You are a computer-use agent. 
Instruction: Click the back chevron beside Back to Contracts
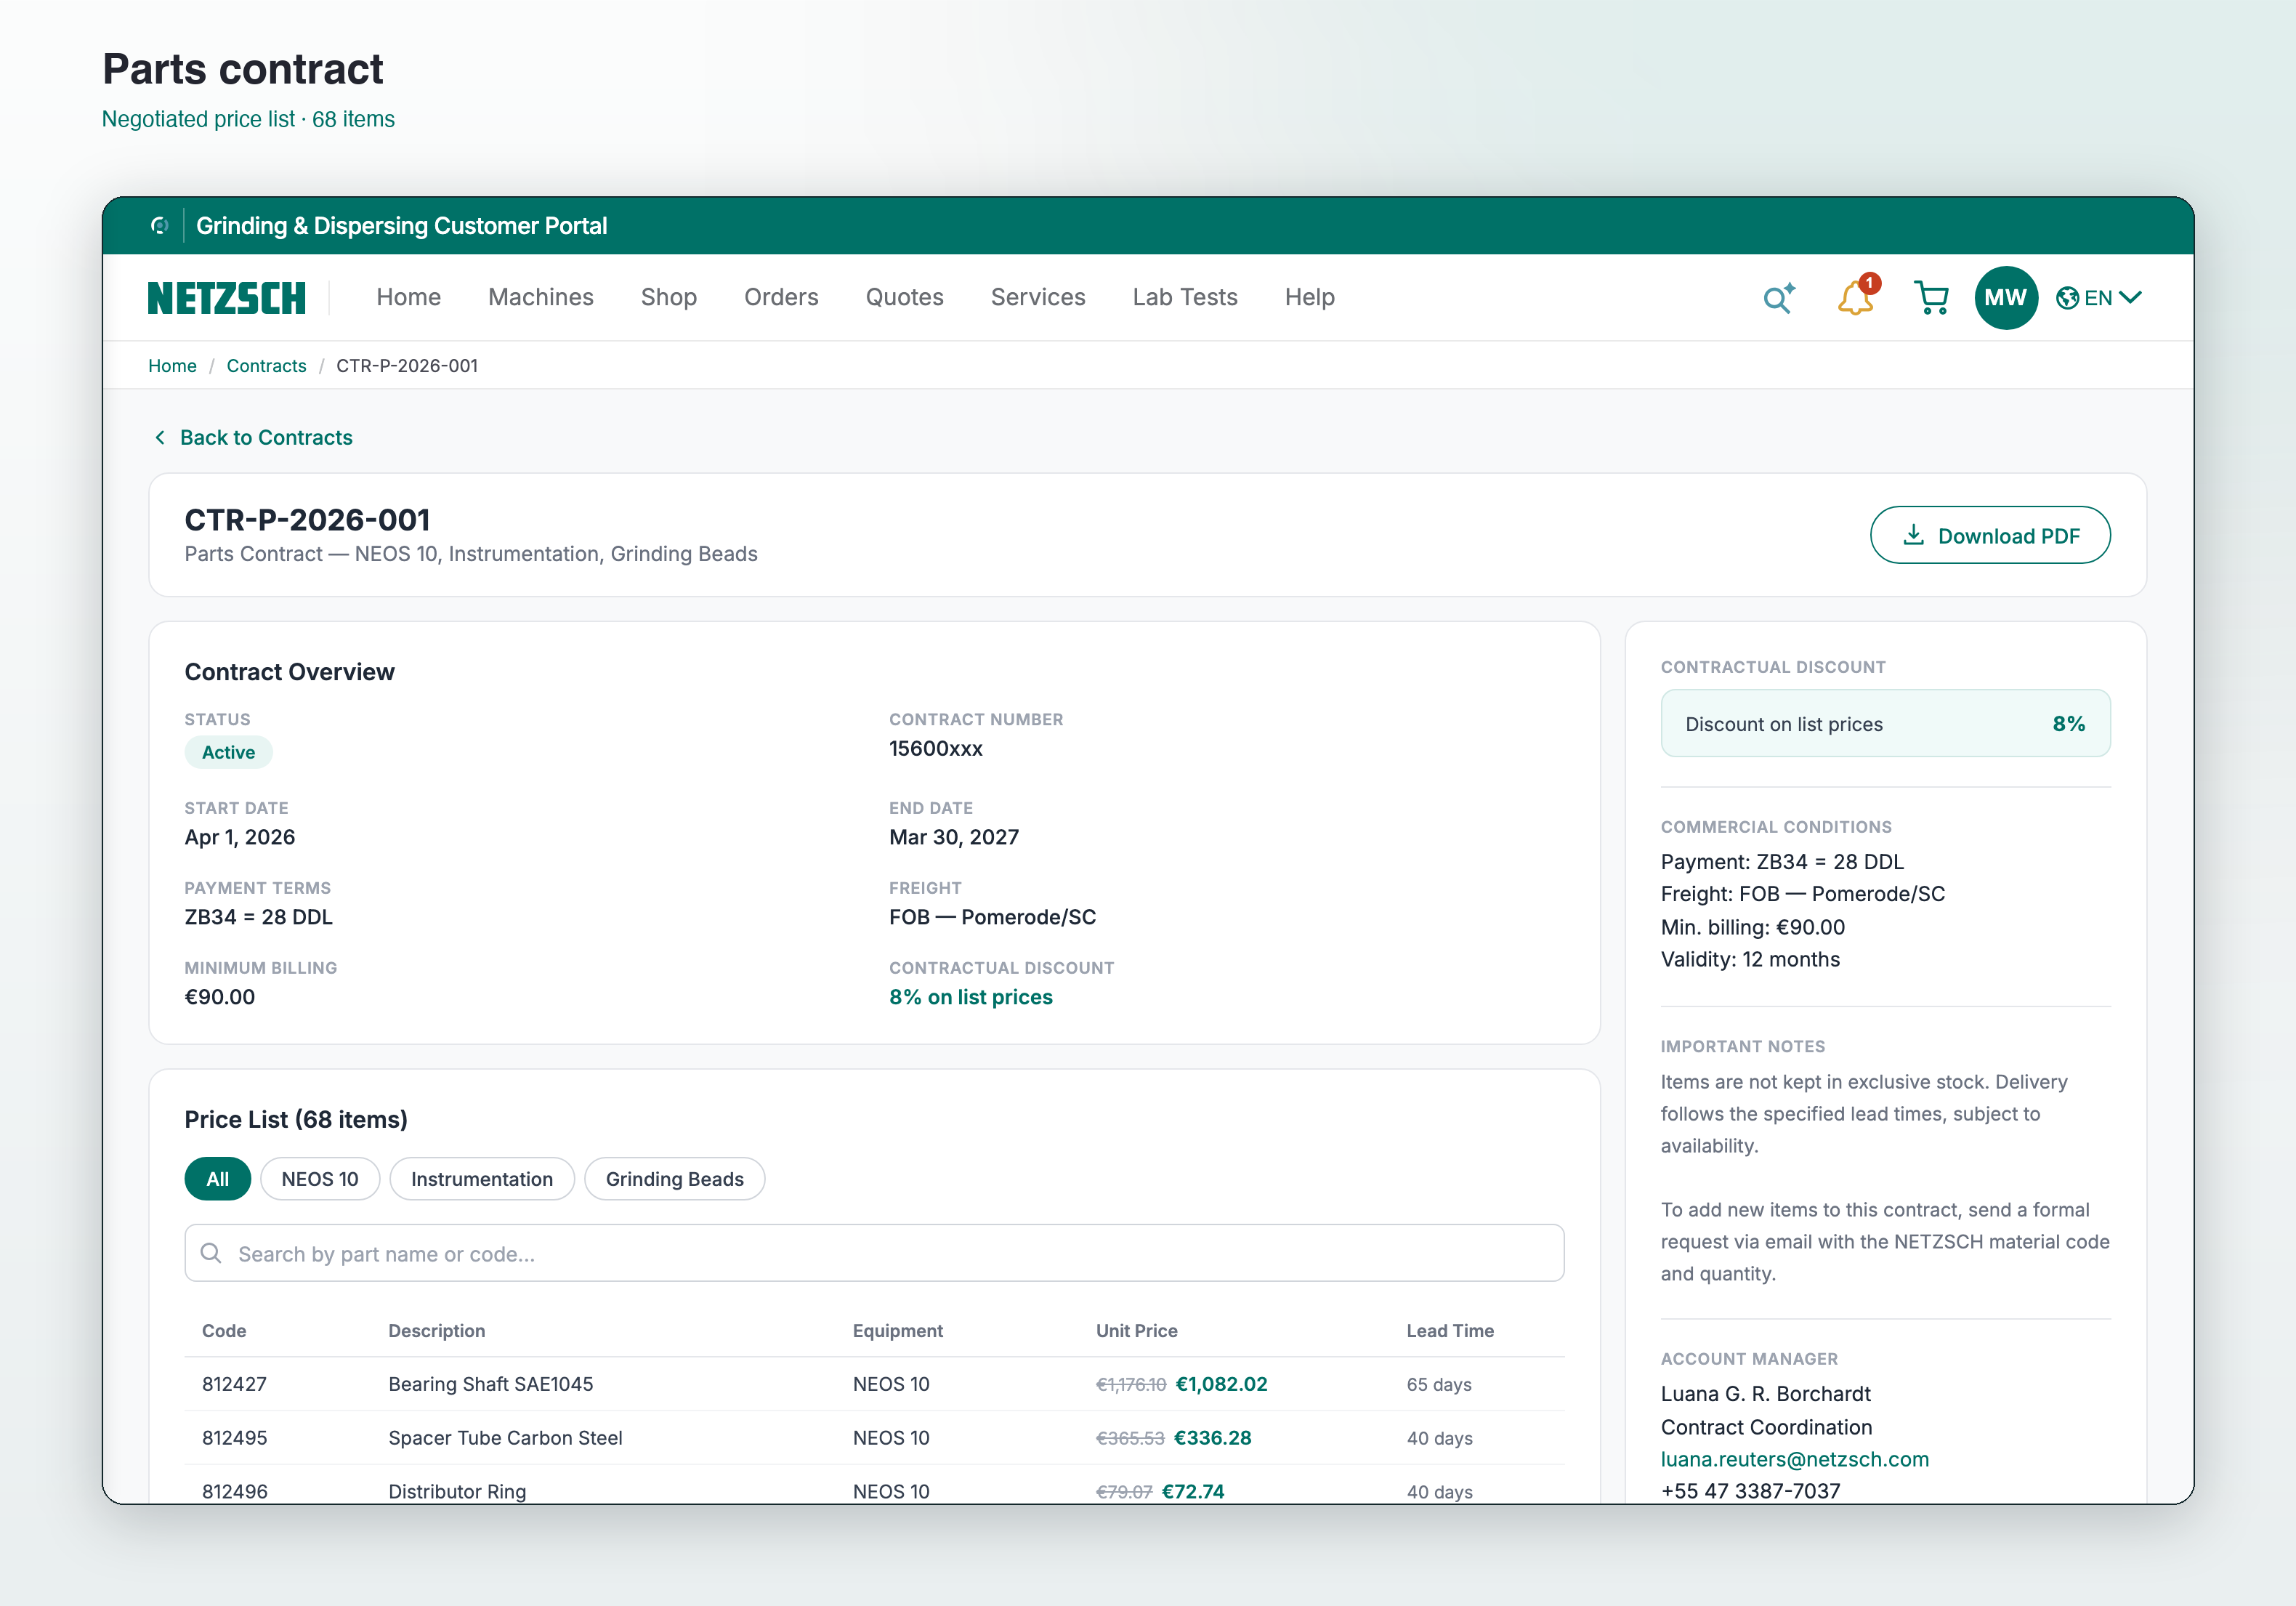pos(160,438)
